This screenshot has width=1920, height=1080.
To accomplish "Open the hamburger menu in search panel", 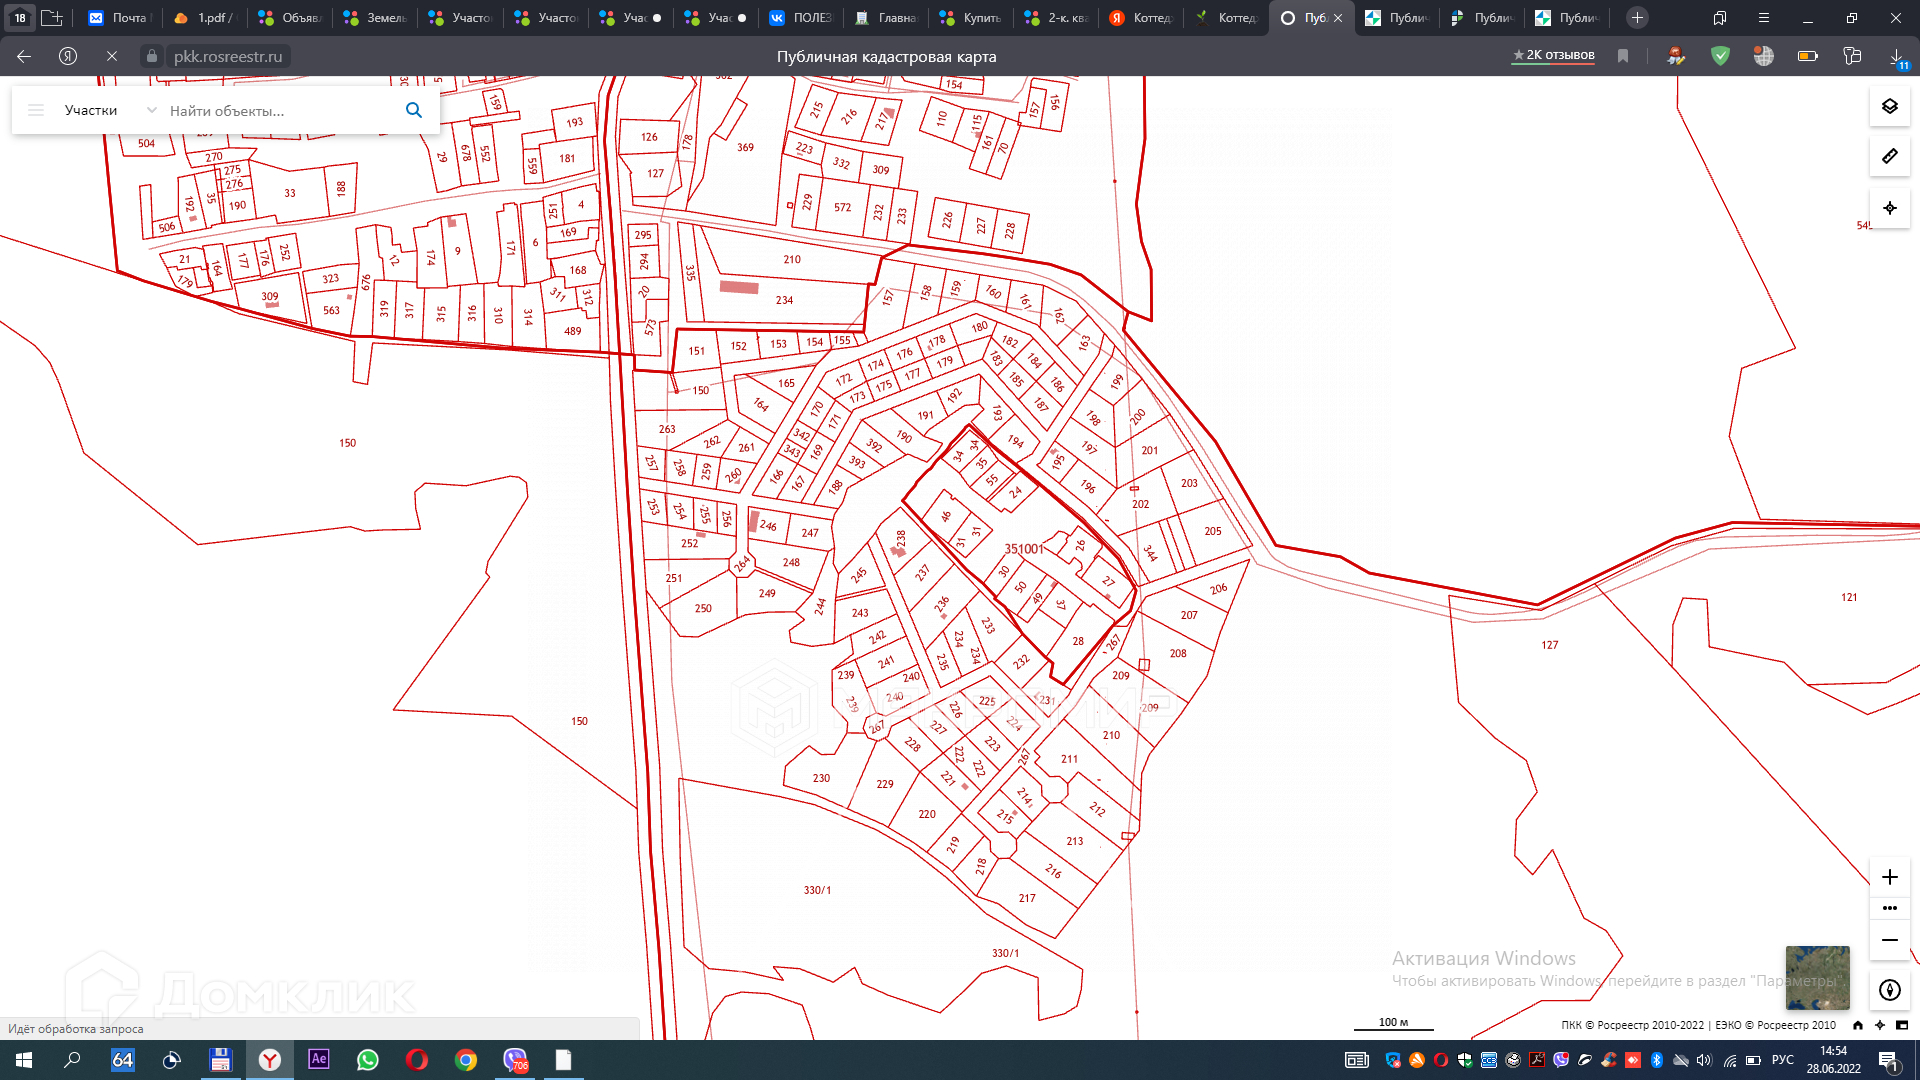I will tap(36, 110).
